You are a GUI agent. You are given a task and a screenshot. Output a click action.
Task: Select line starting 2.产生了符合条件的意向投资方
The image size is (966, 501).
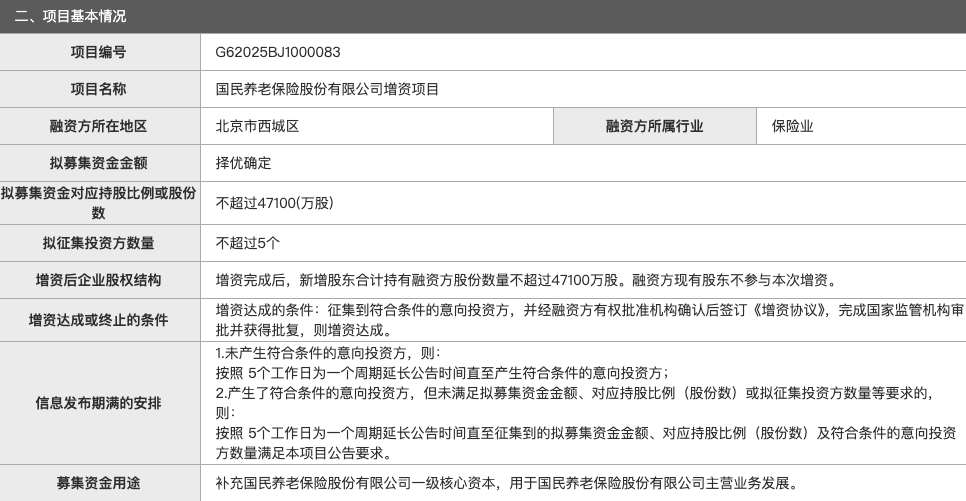[574, 393]
